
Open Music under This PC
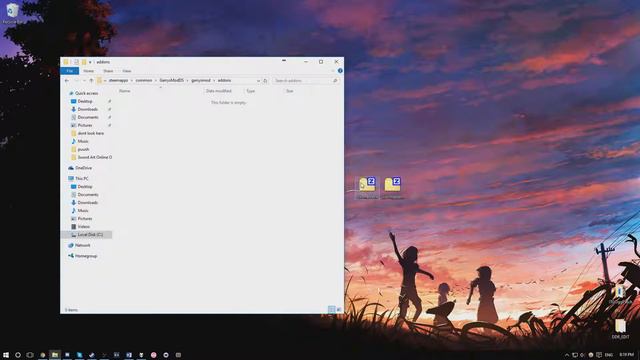click(83, 211)
